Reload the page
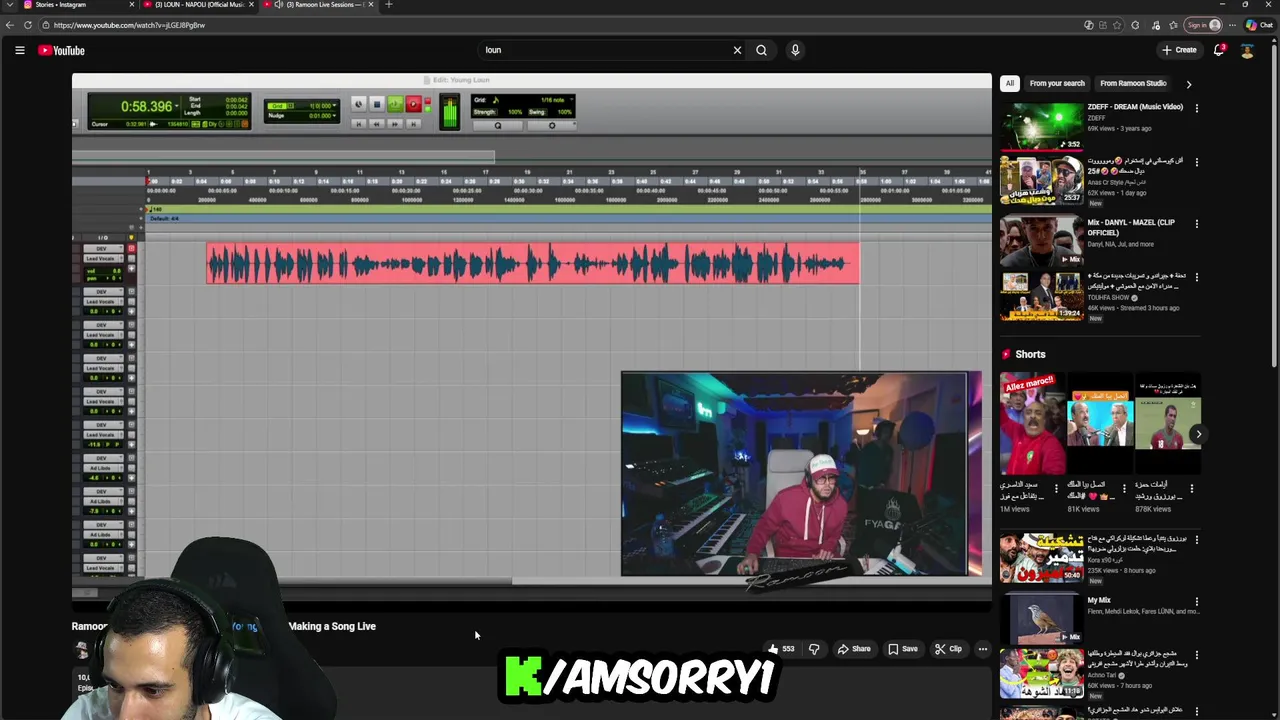The image size is (1280, 720). tap(28, 25)
